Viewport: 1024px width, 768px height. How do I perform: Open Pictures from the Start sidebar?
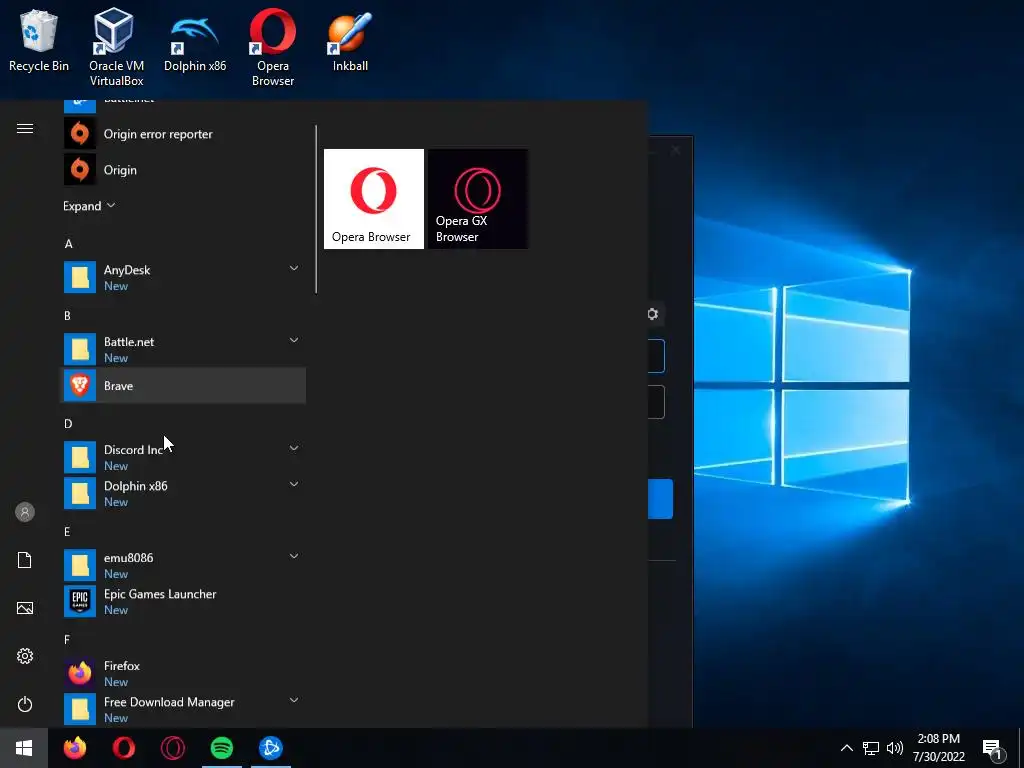pyautogui.click(x=25, y=608)
